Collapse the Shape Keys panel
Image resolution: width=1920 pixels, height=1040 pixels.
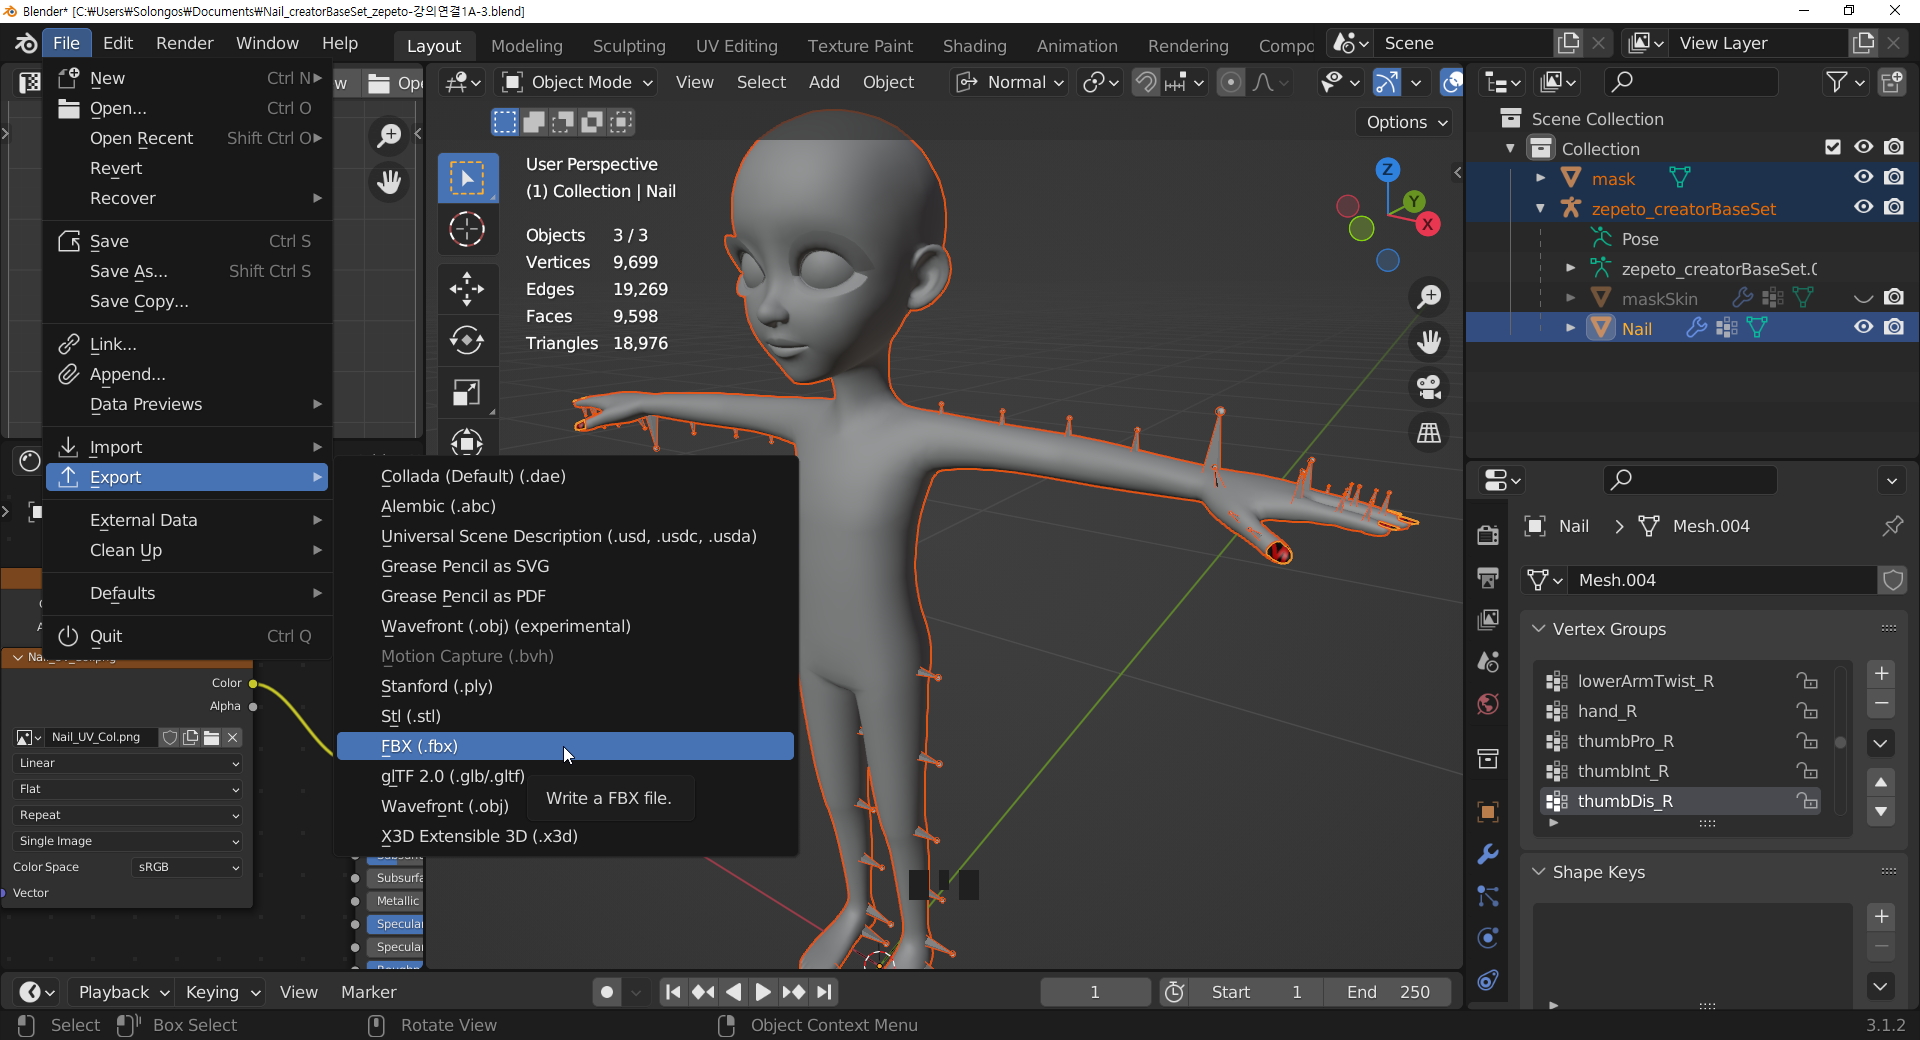click(x=1539, y=872)
